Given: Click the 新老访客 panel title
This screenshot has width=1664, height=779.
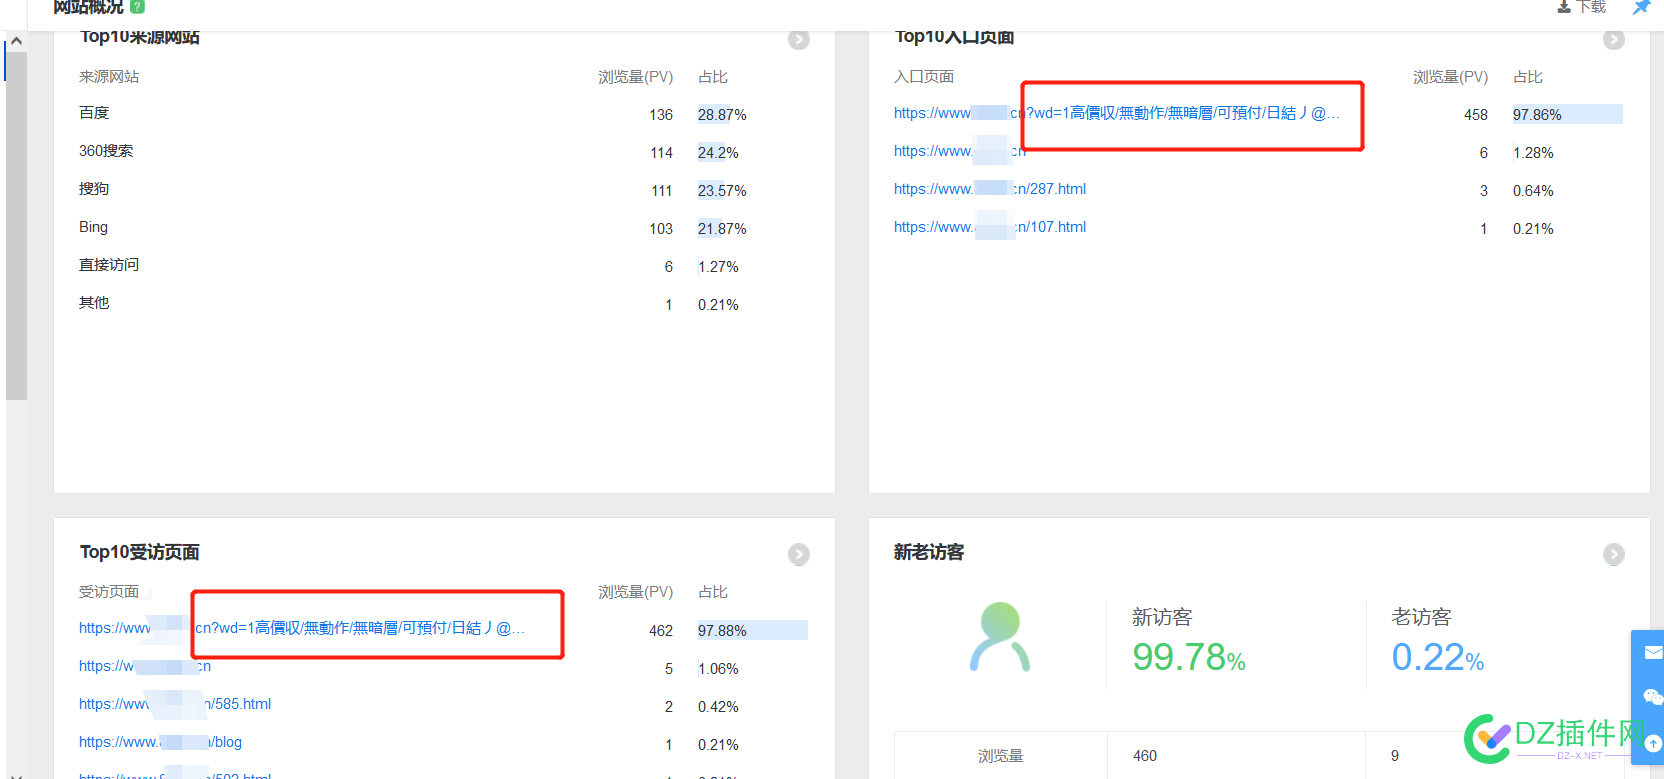Looking at the screenshot, I should coord(929,552).
